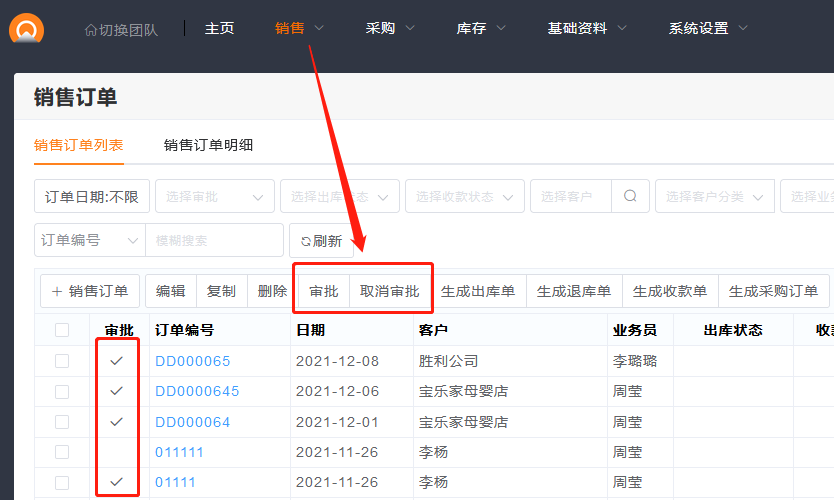Click the add 销售订单 plus button
The height and width of the screenshot is (500, 834).
(x=90, y=291)
